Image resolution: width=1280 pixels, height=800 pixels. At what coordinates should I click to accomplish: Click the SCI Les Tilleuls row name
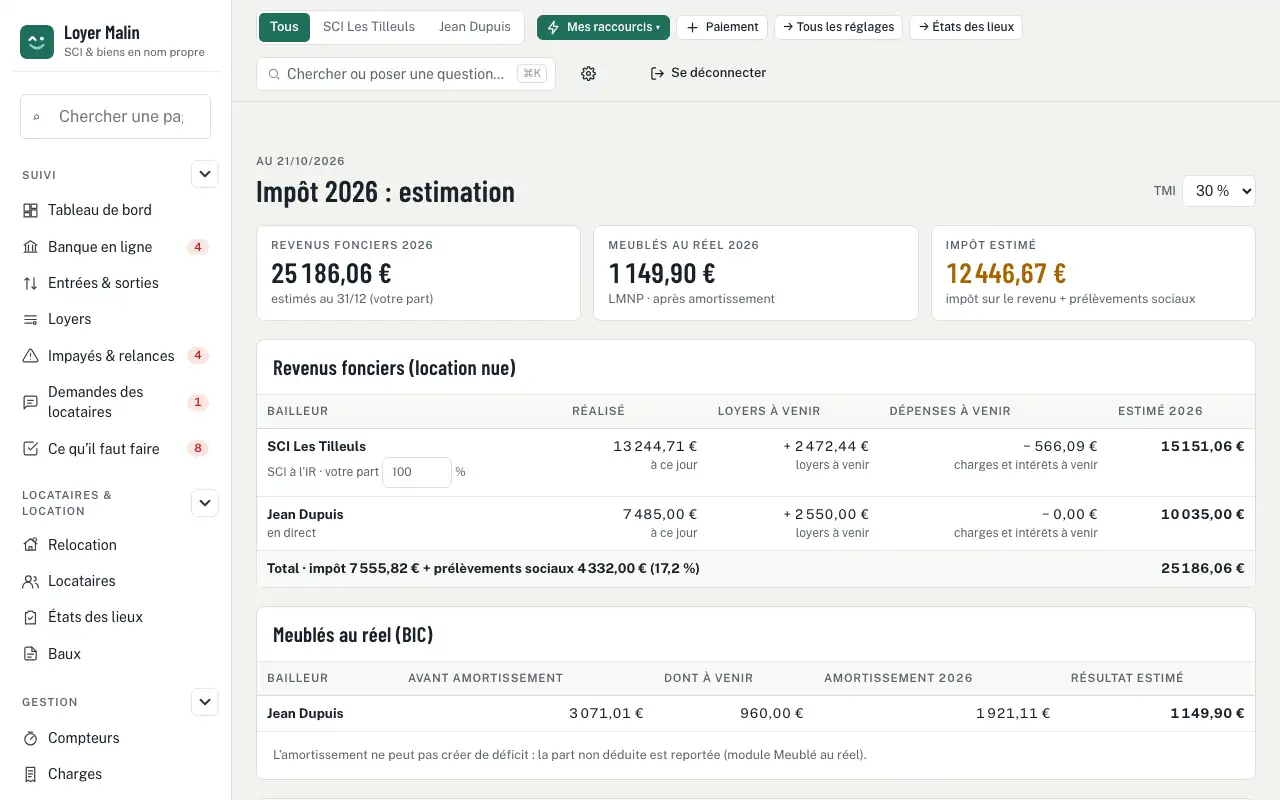316,446
